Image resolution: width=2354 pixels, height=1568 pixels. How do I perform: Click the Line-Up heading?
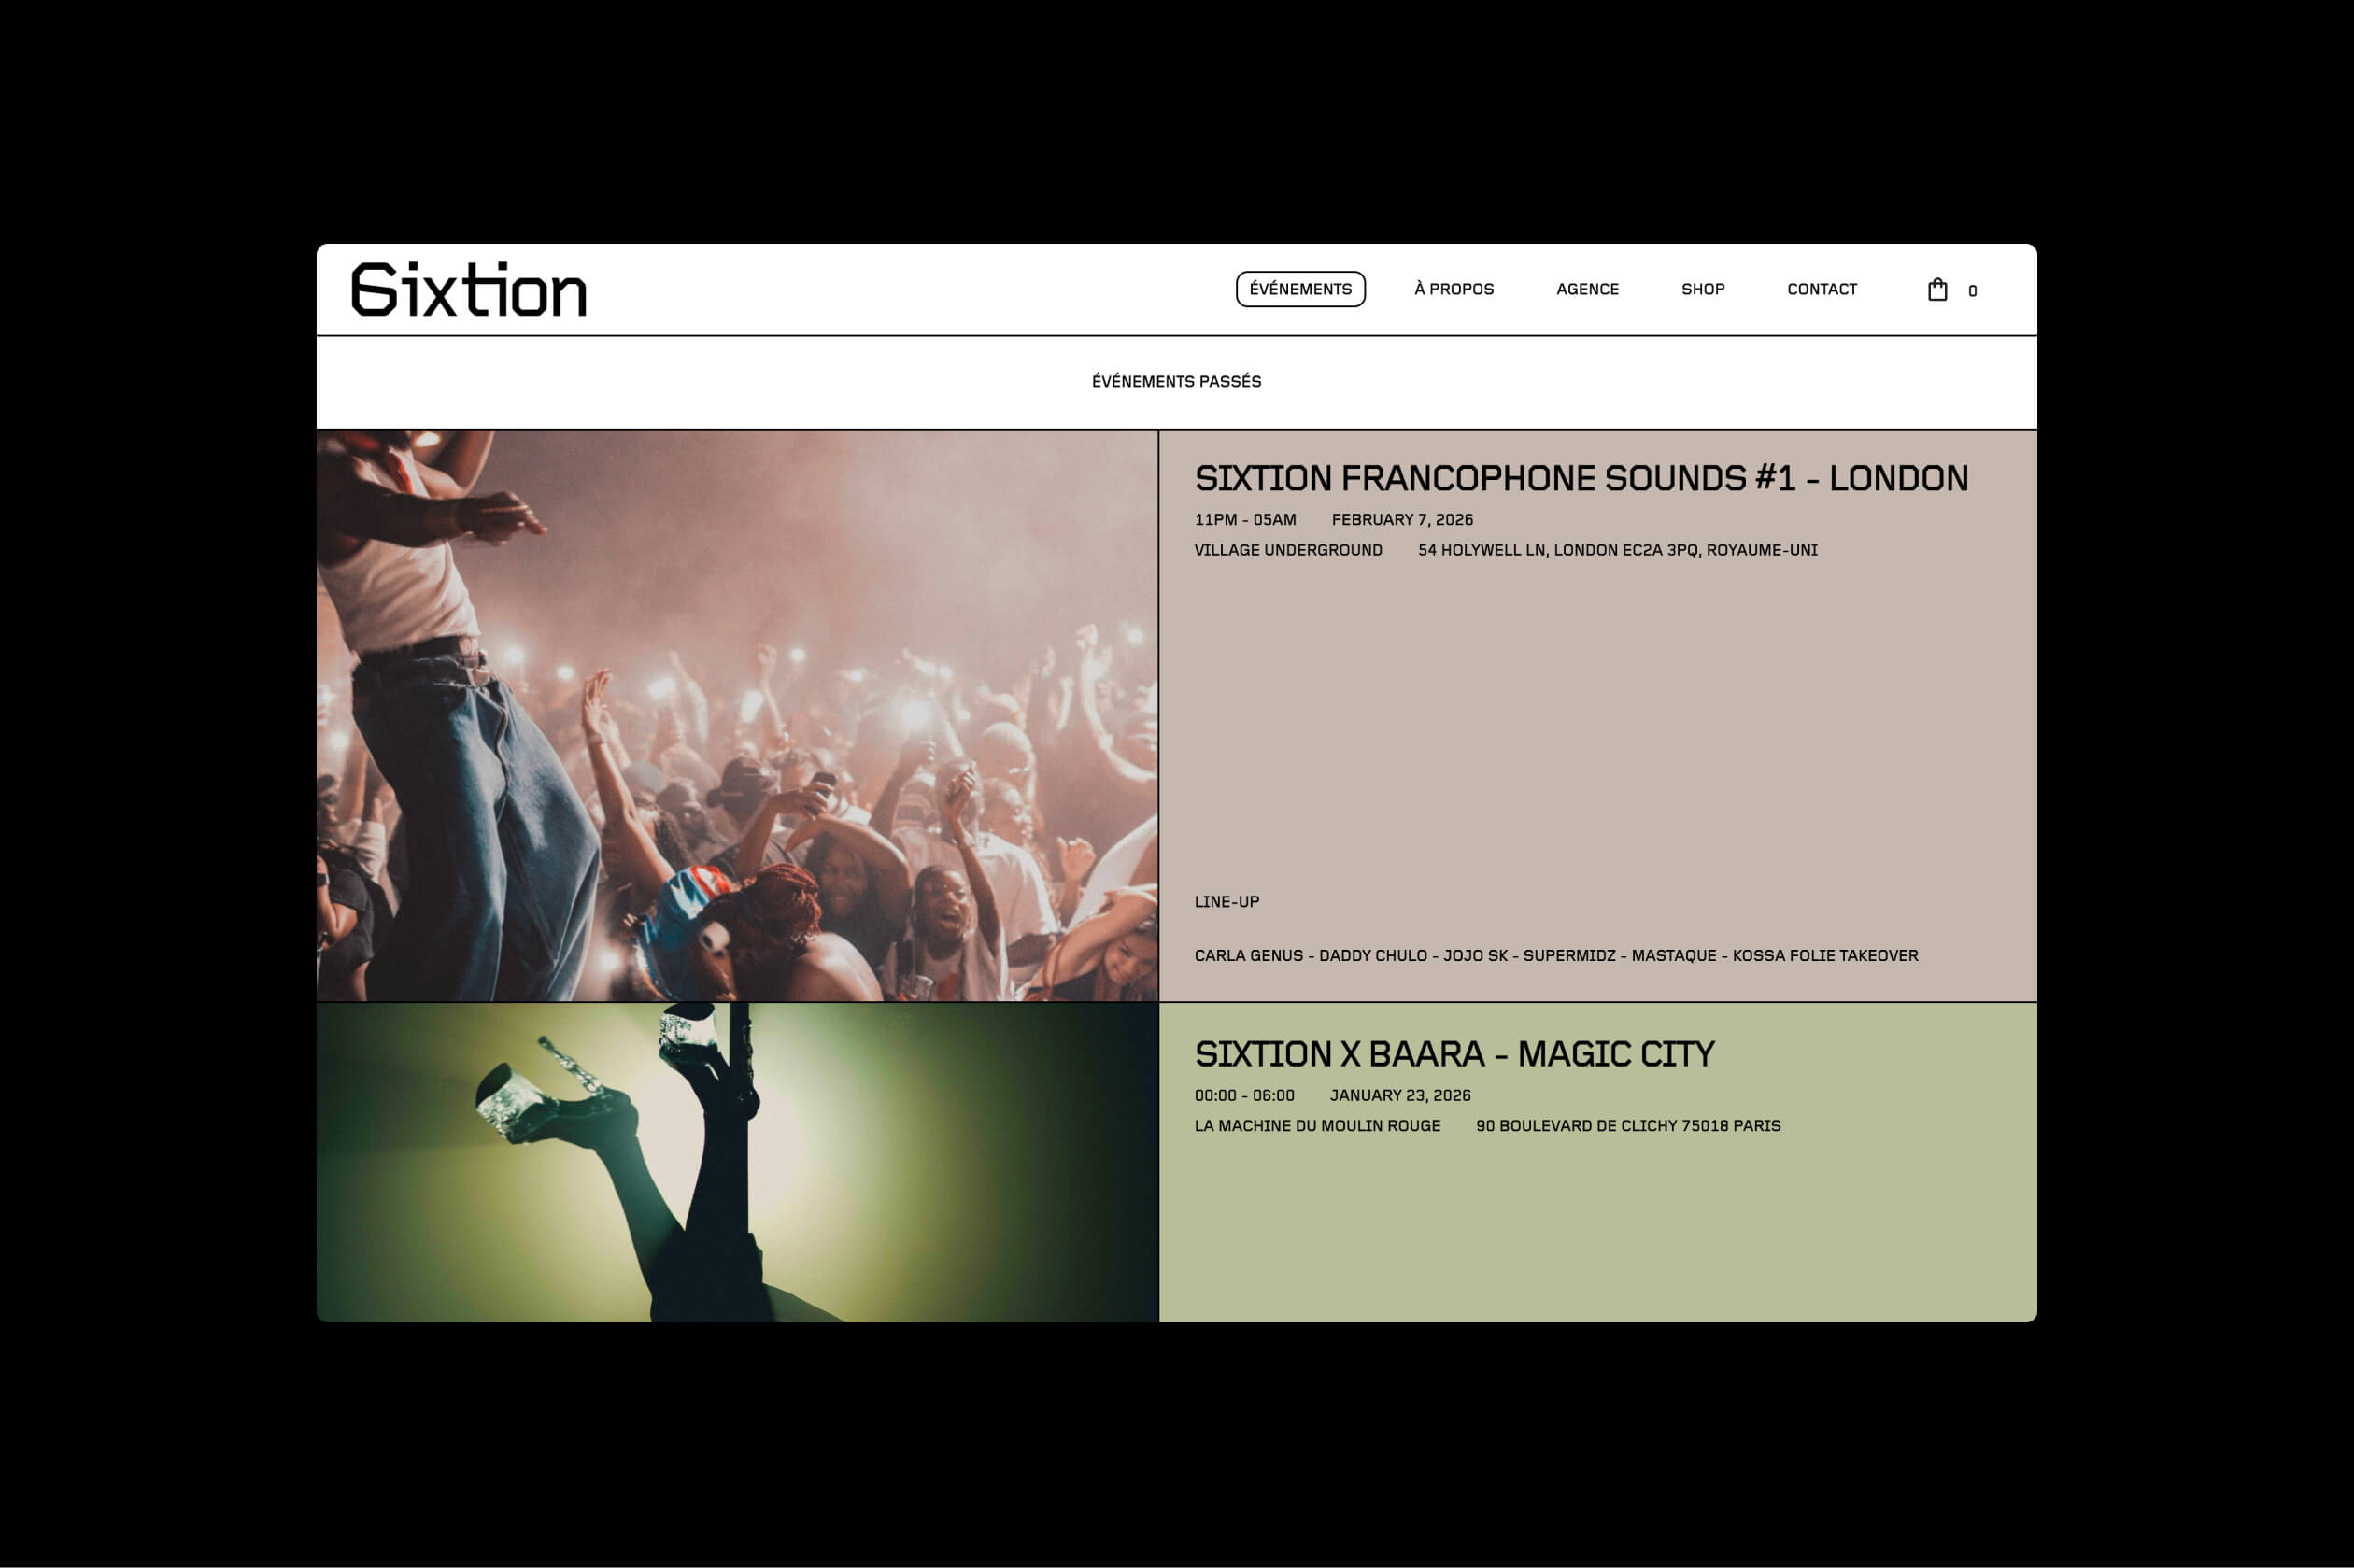(x=1226, y=902)
